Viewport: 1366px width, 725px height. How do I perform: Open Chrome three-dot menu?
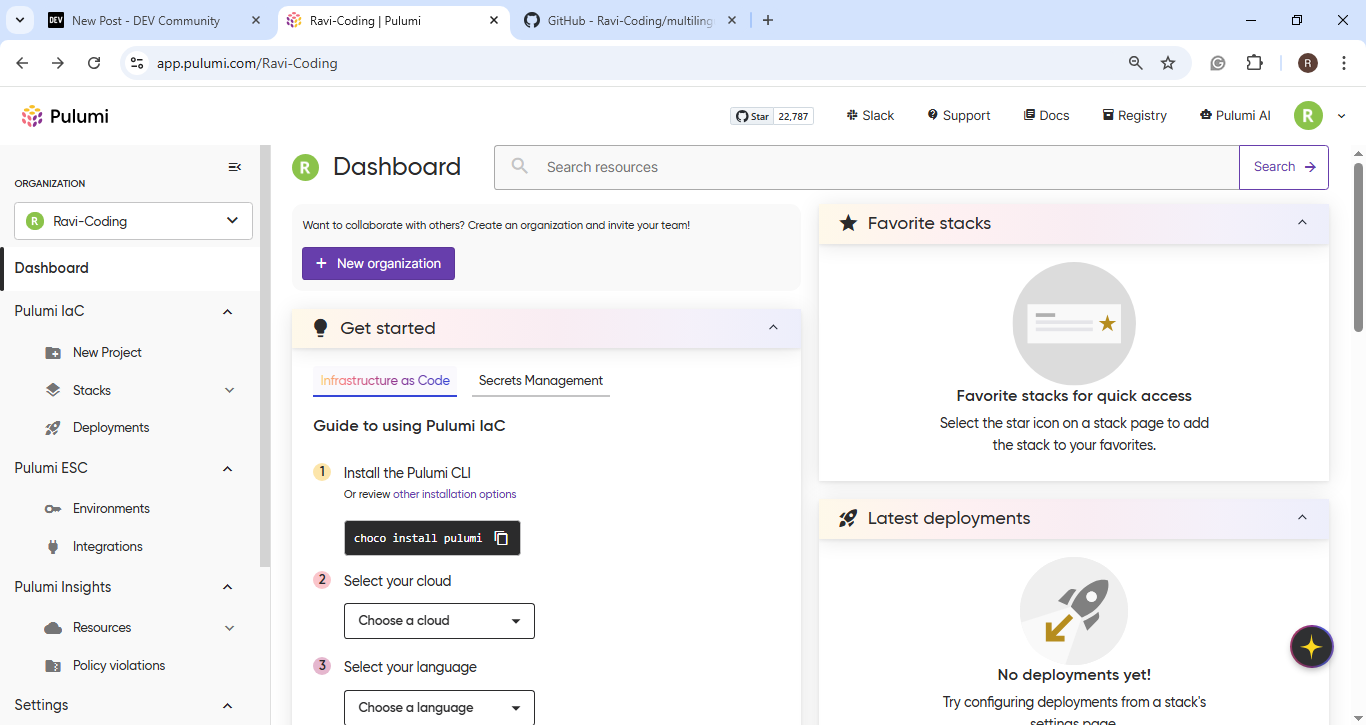pyautogui.click(x=1342, y=63)
